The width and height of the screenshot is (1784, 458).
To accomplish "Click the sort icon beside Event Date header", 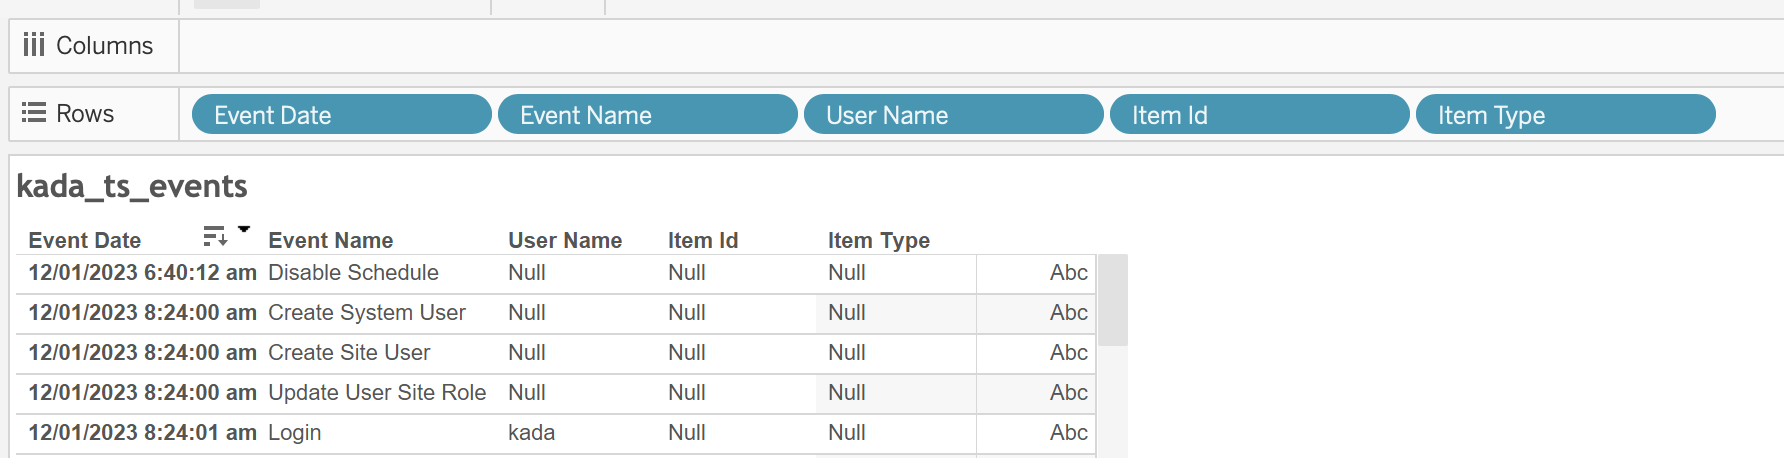I will [214, 236].
